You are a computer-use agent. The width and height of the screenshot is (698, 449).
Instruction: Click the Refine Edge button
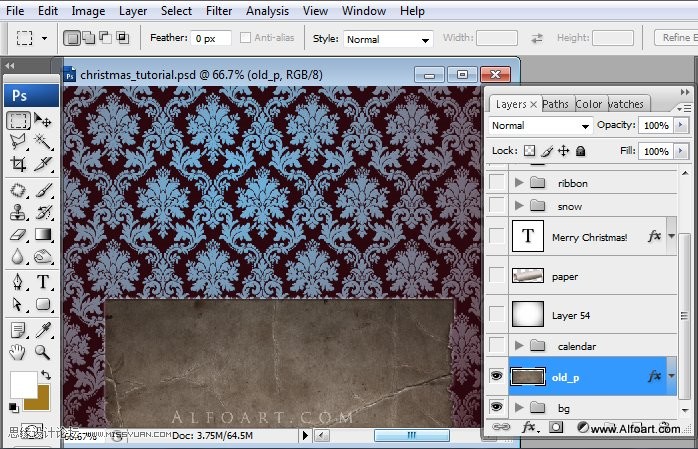pyautogui.click(x=676, y=38)
